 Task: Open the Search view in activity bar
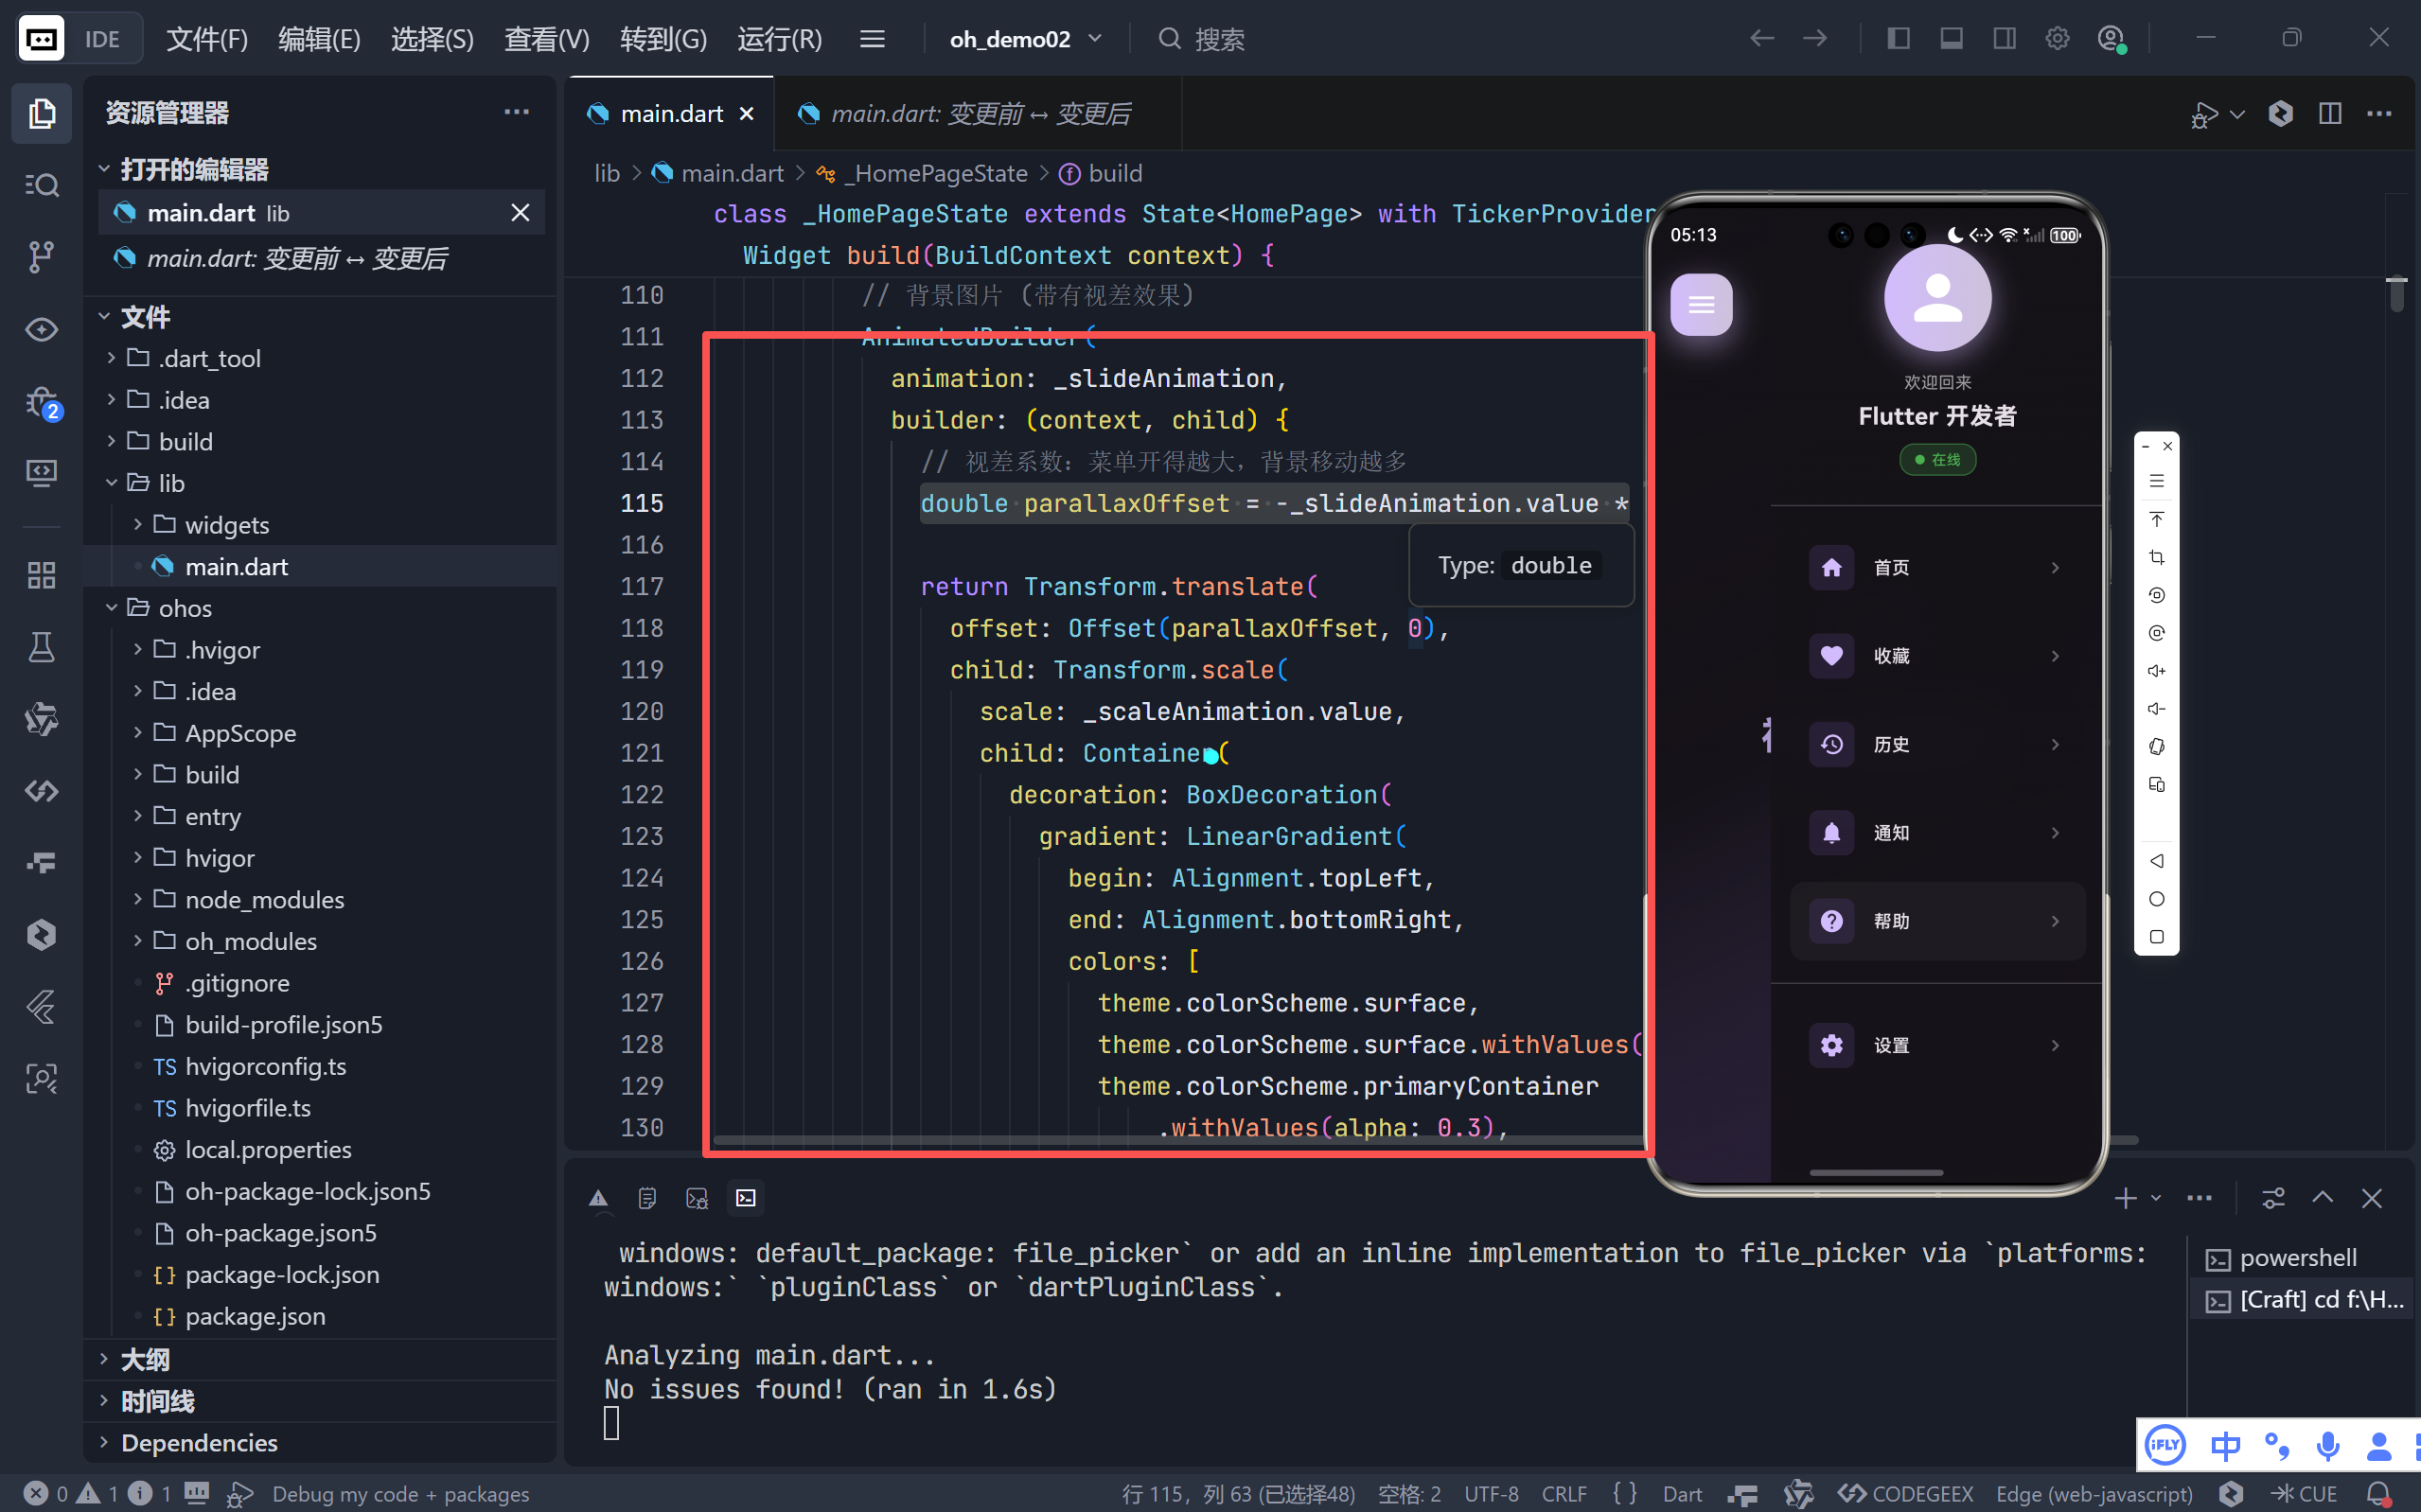pyautogui.click(x=41, y=185)
